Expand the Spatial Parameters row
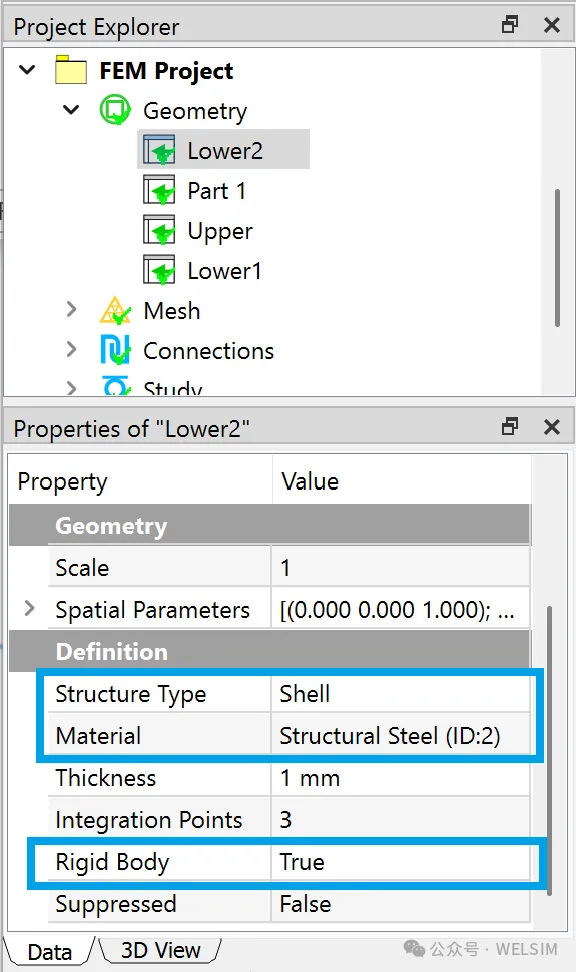The height and width of the screenshot is (972, 576). (29, 609)
